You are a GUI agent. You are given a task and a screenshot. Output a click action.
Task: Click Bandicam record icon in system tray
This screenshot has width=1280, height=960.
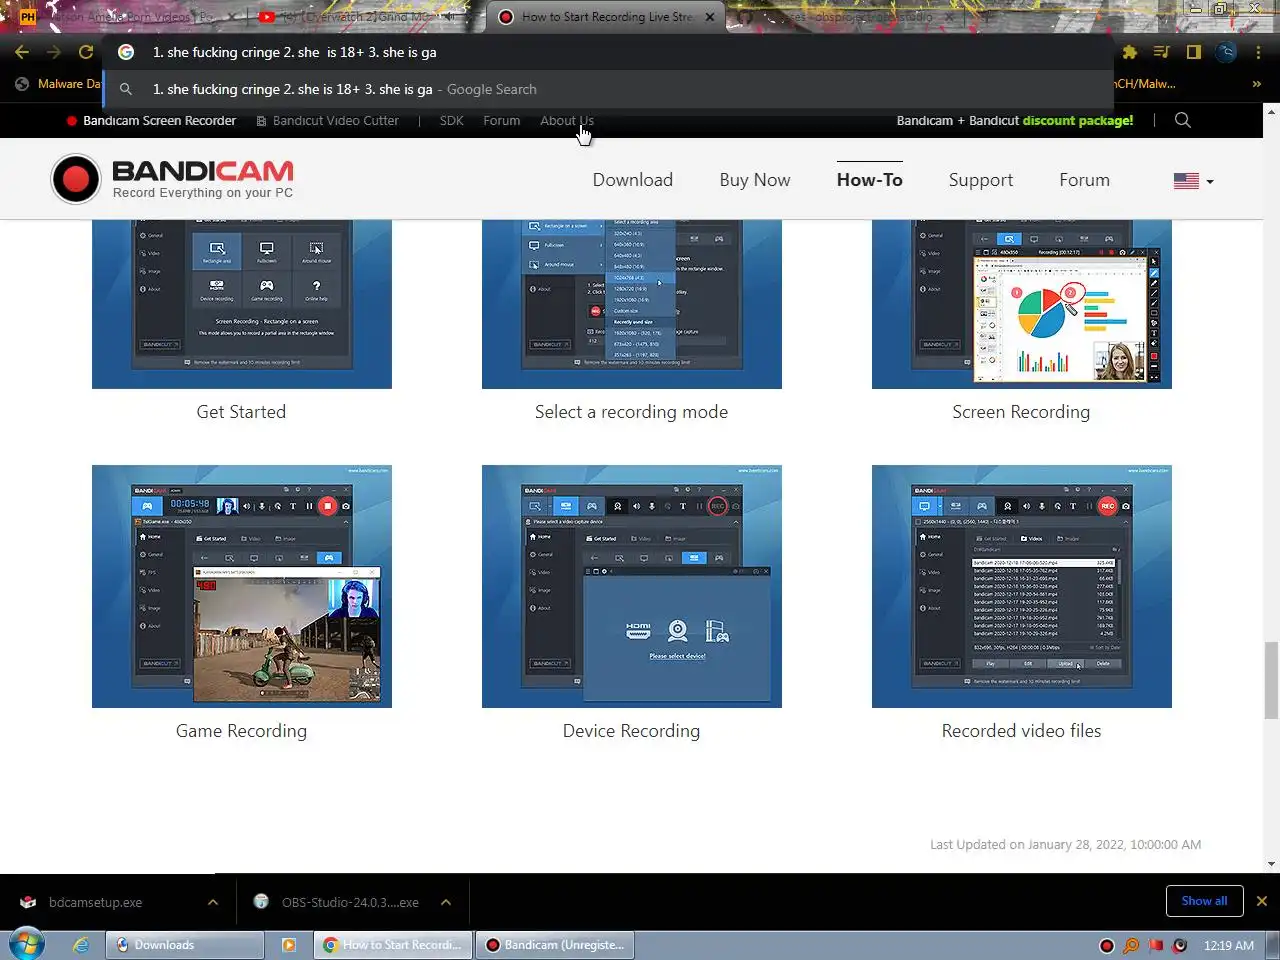pos(1106,946)
